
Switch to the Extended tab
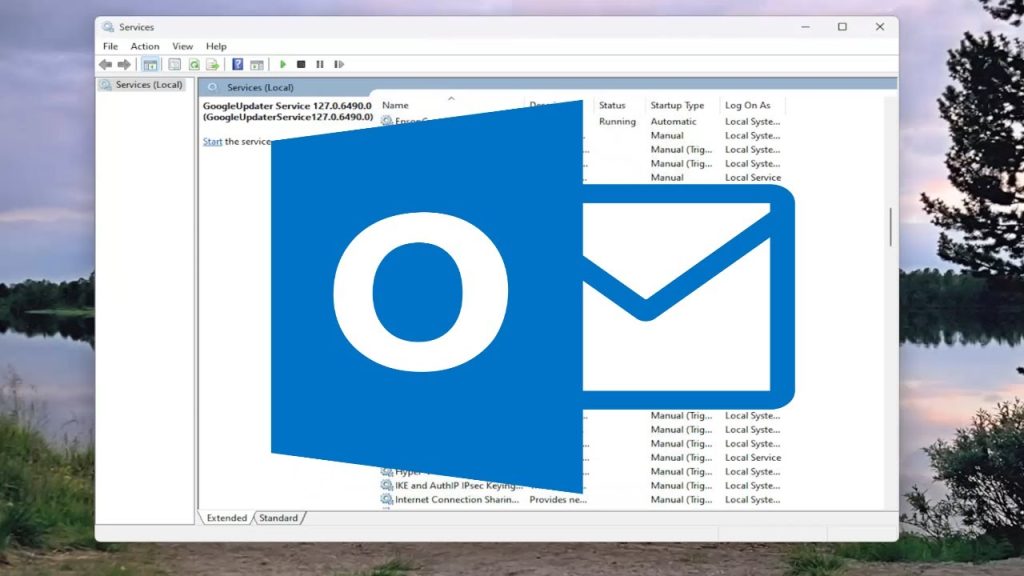click(226, 518)
